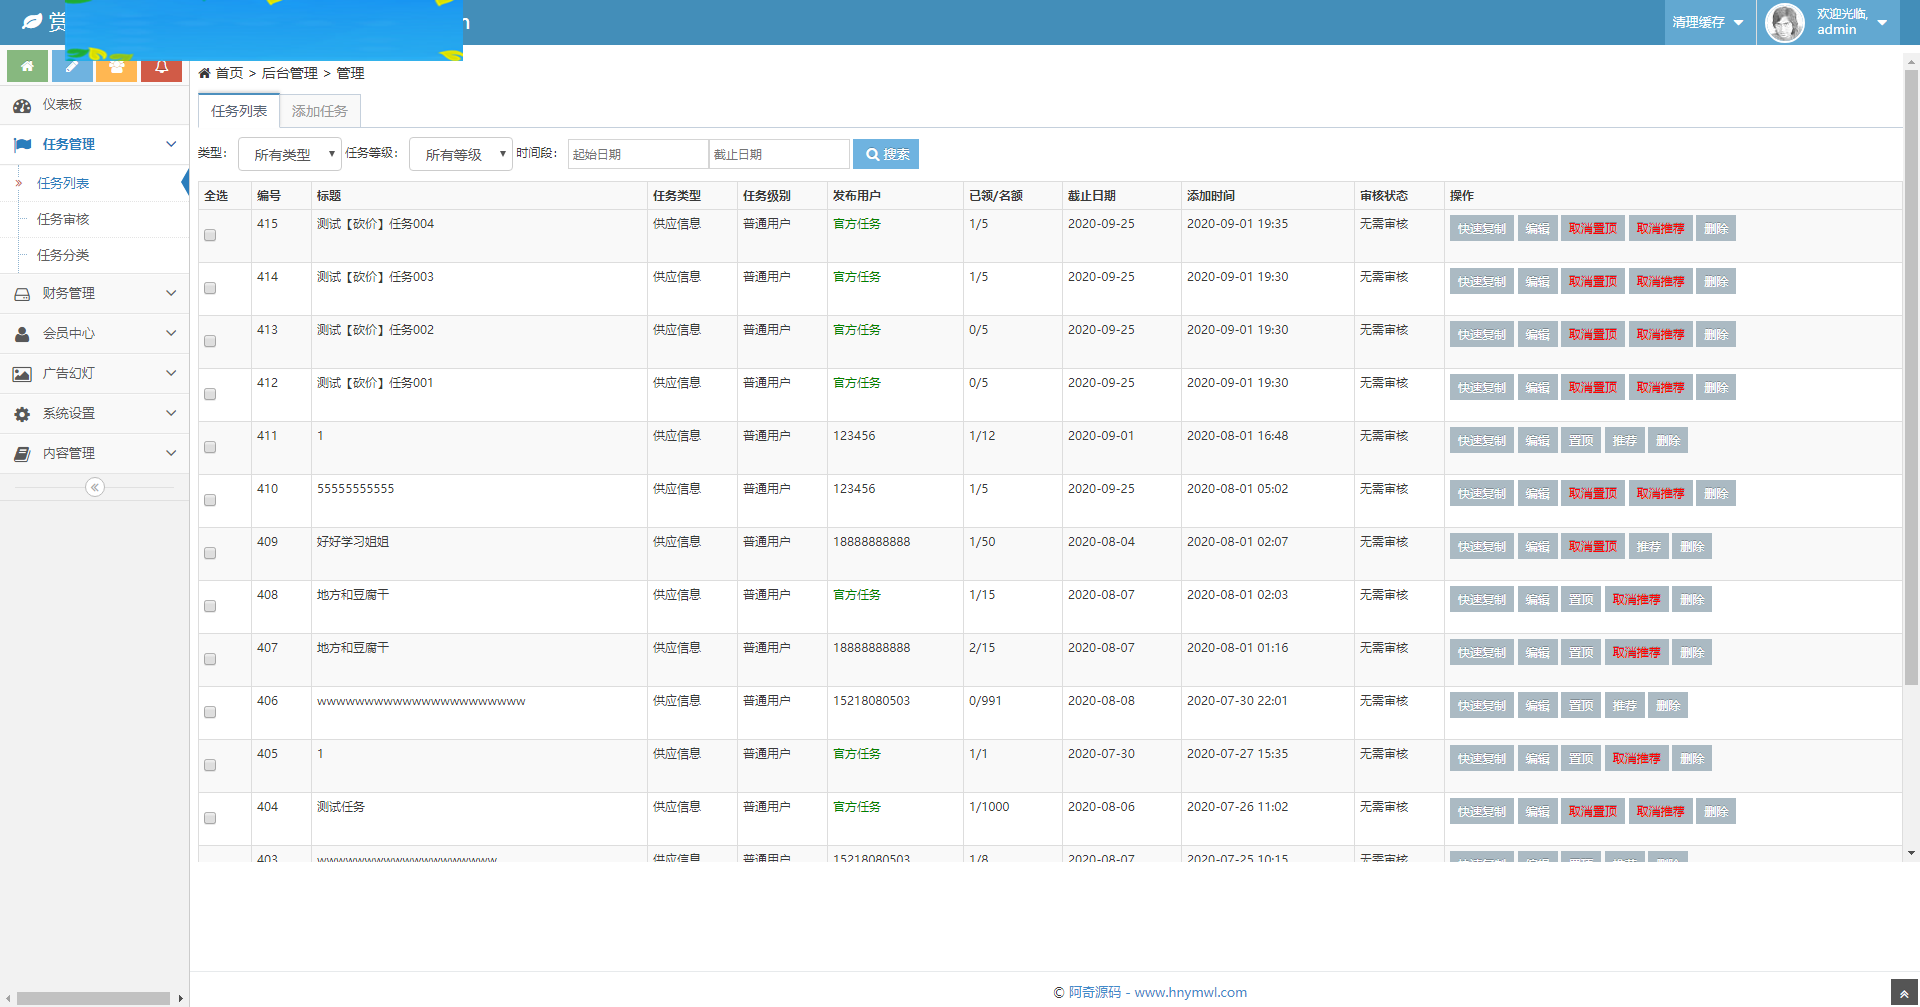
Task: Click the 起始日期 start date field
Action: pyautogui.click(x=638, y=154)
